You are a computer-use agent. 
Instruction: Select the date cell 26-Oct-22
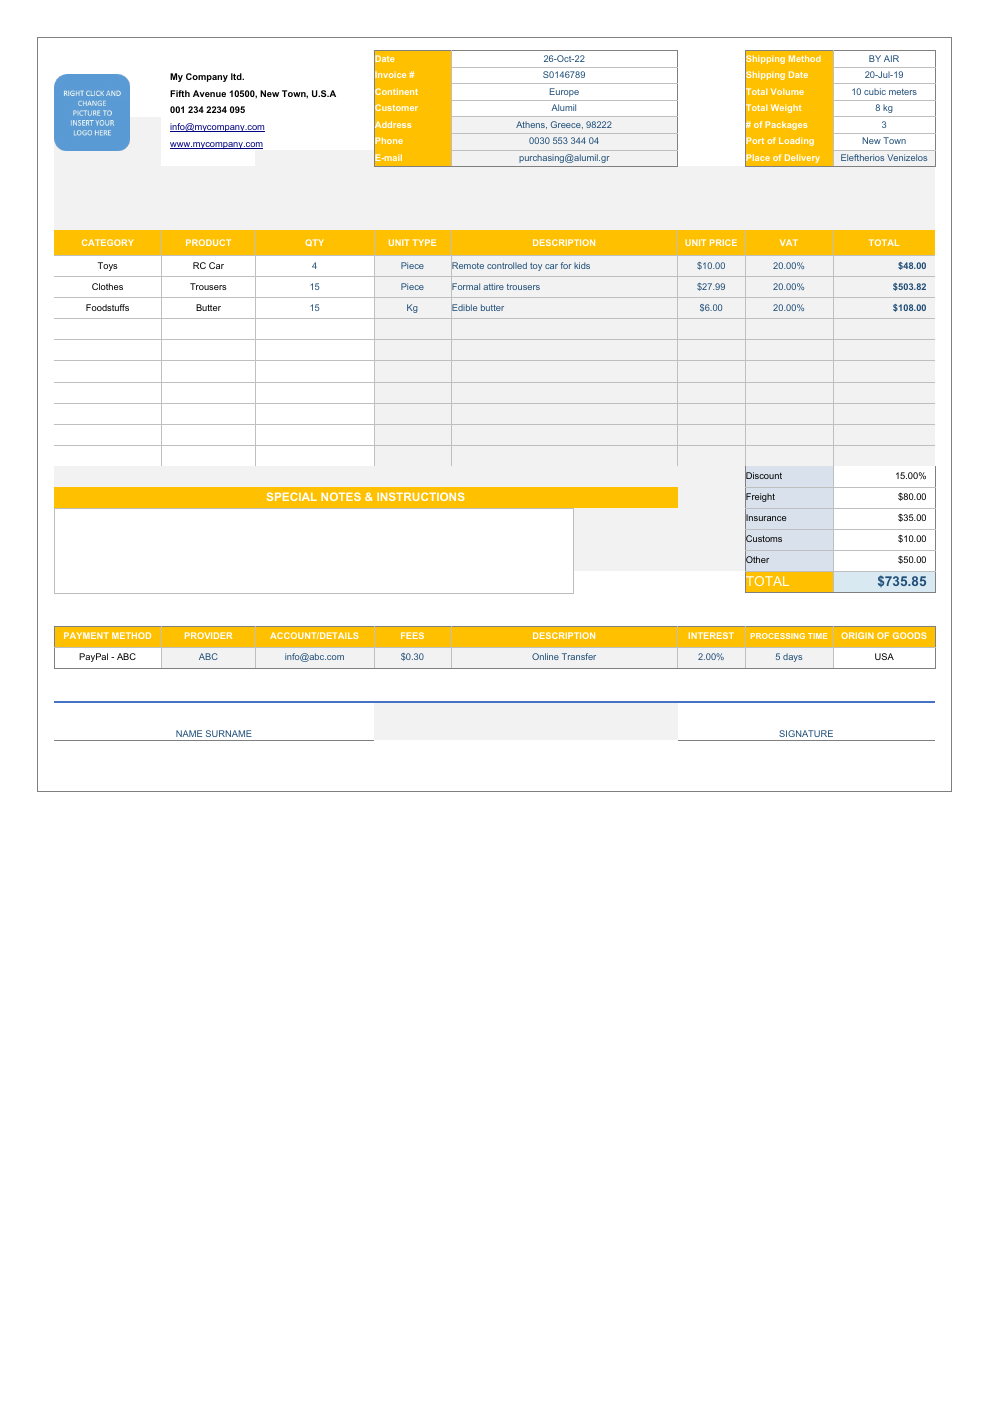564,59
